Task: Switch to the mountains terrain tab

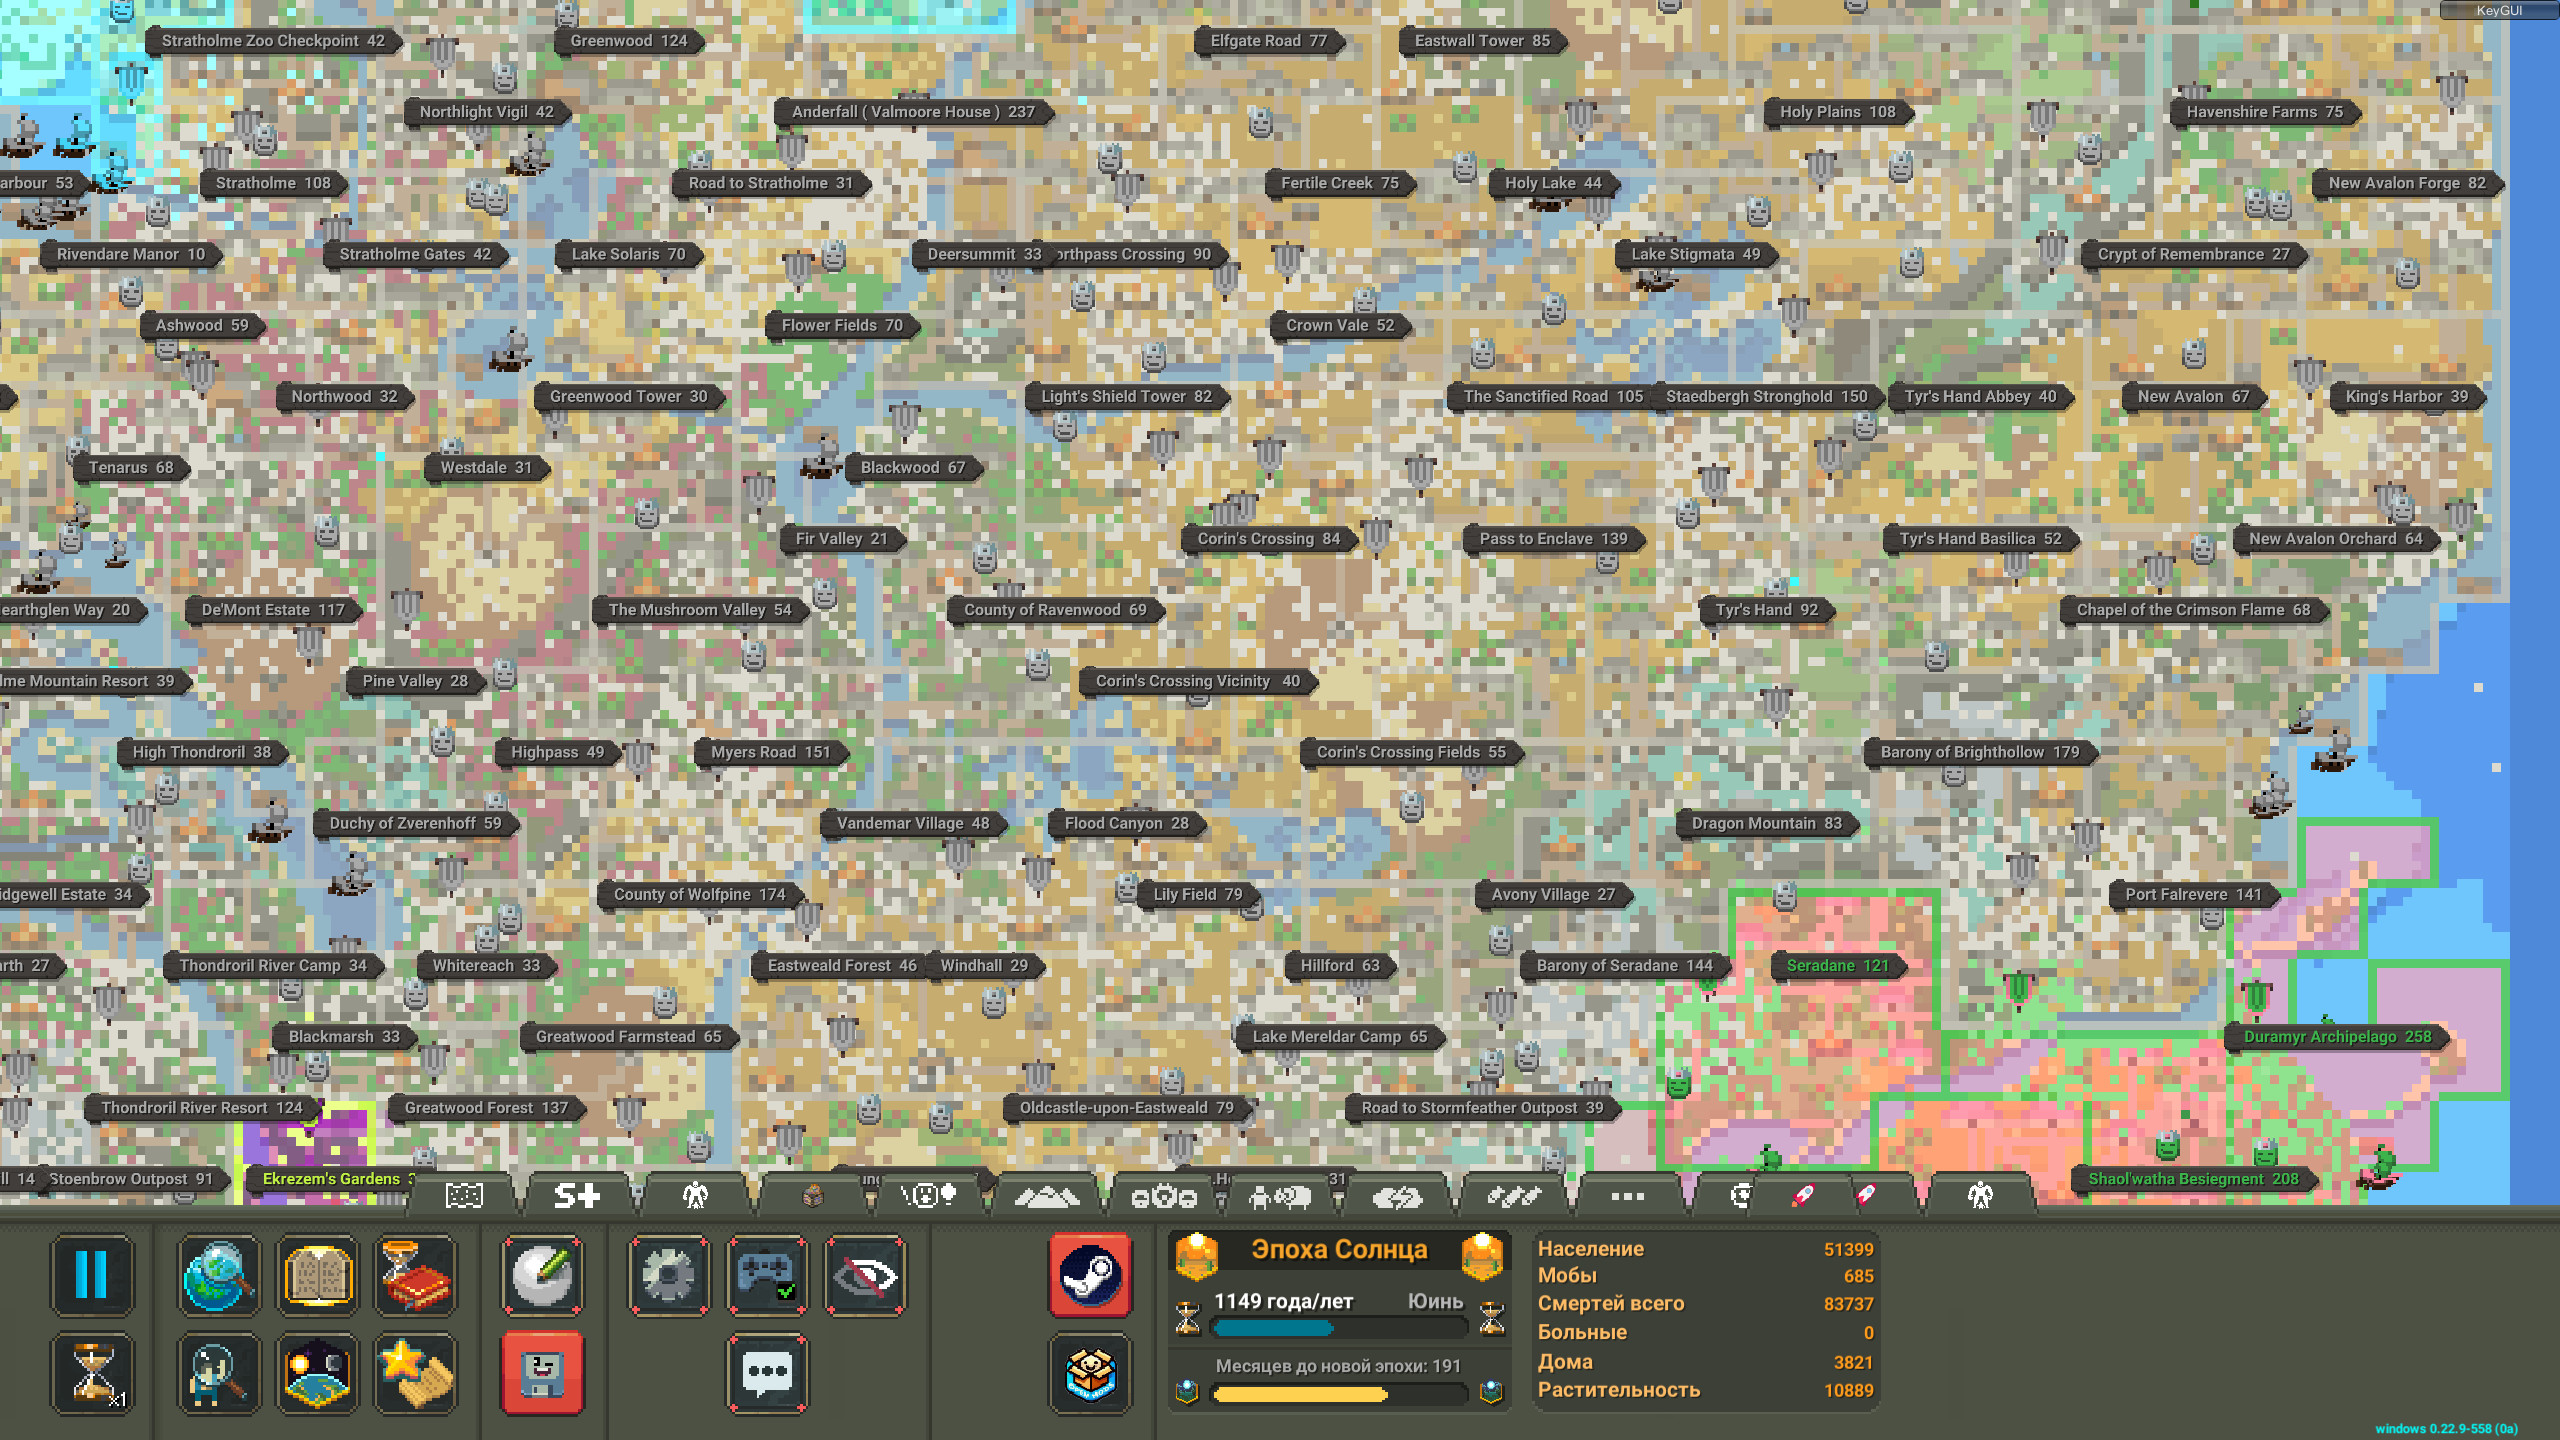Action: click(x=1046, y=1195)
